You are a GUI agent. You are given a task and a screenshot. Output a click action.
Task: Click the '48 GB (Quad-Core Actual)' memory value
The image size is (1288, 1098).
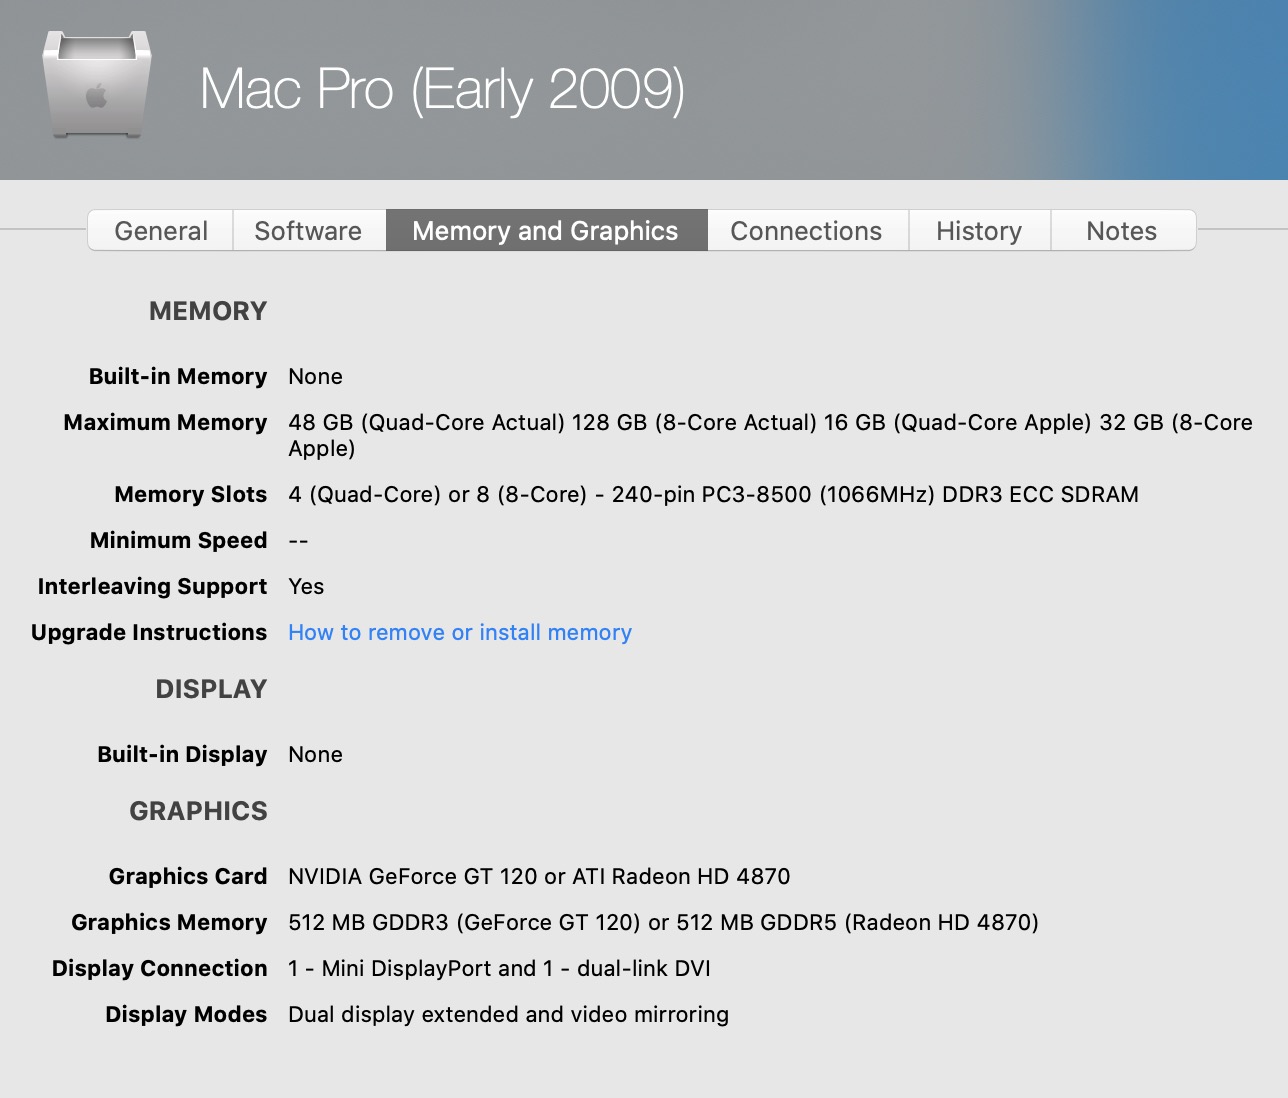(426, 422)
